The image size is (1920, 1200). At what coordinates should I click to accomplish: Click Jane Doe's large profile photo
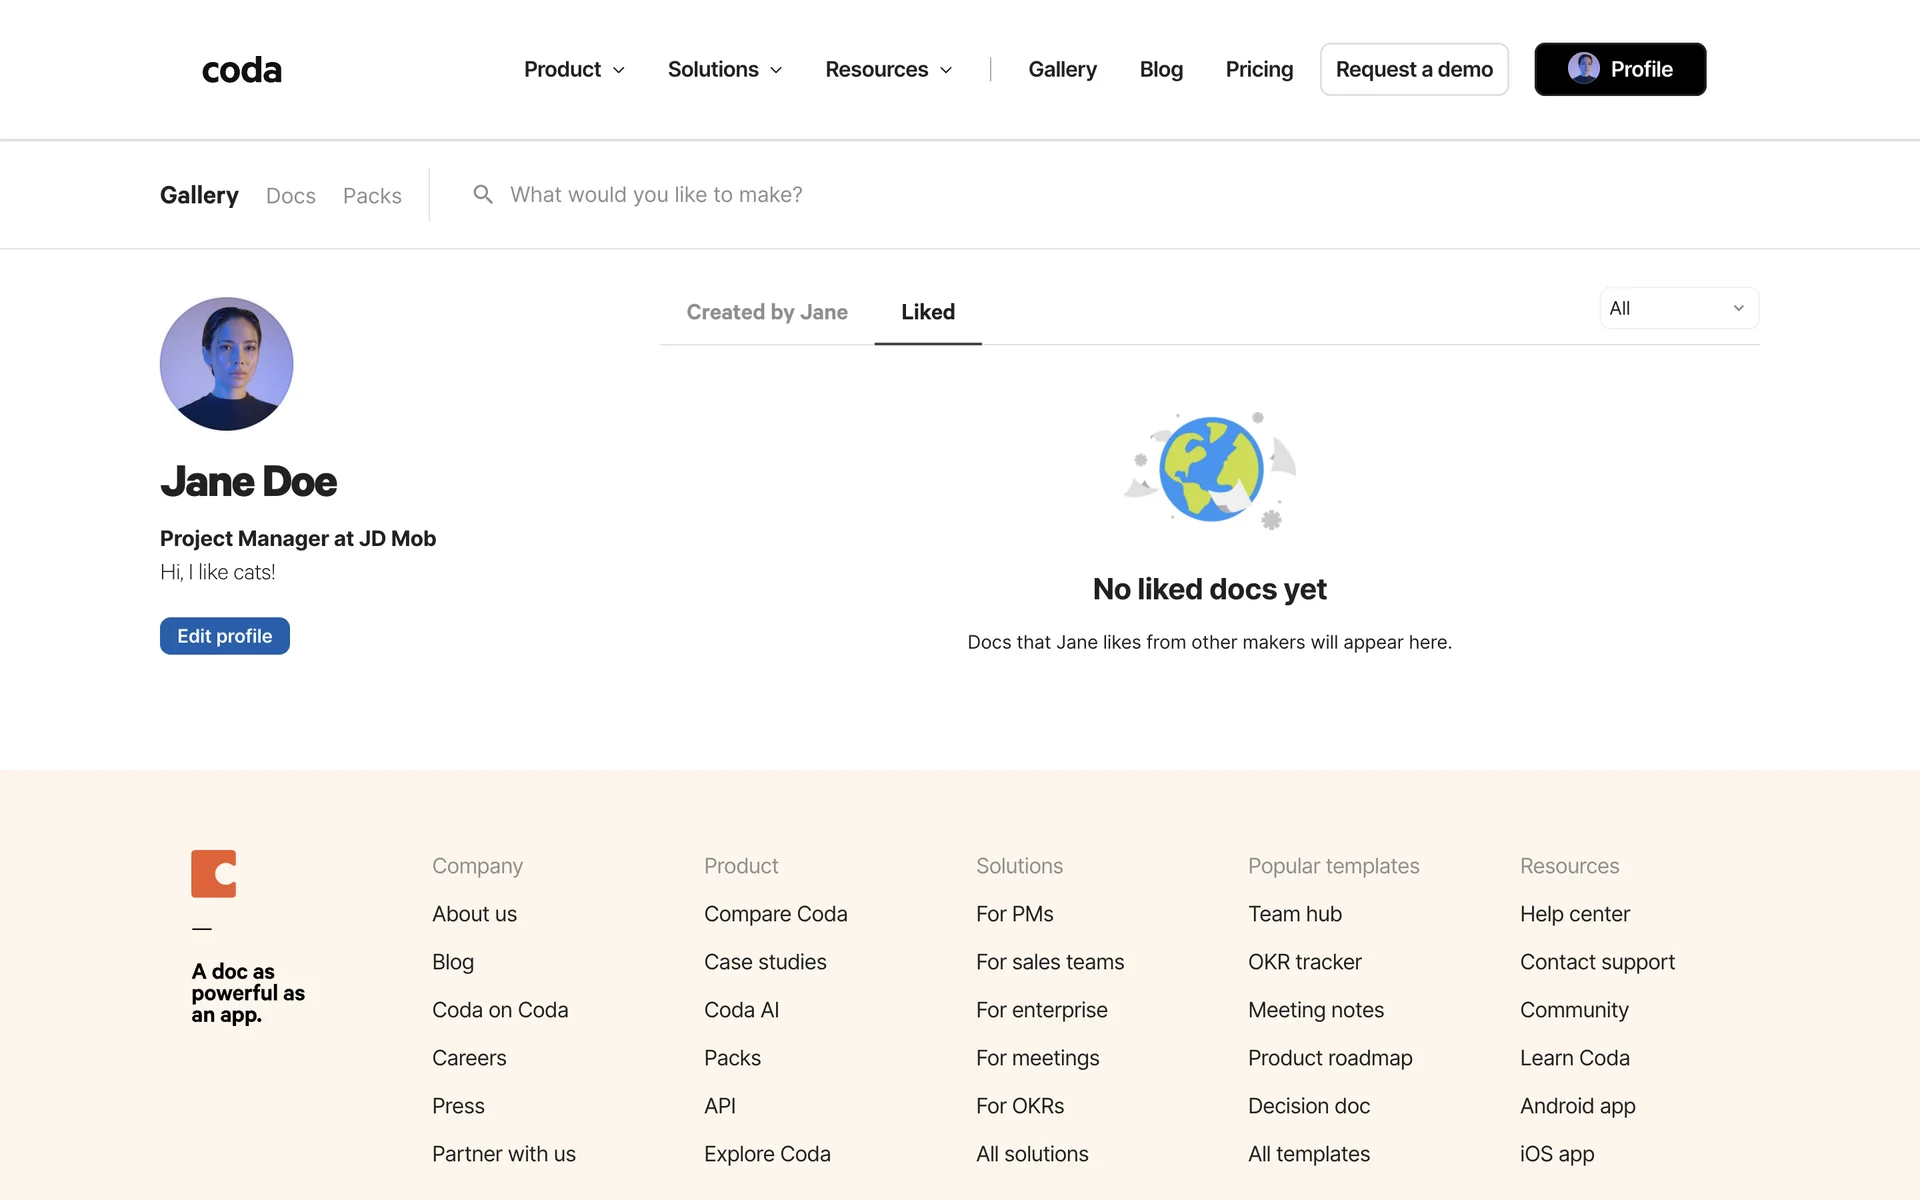coord(226,364)
